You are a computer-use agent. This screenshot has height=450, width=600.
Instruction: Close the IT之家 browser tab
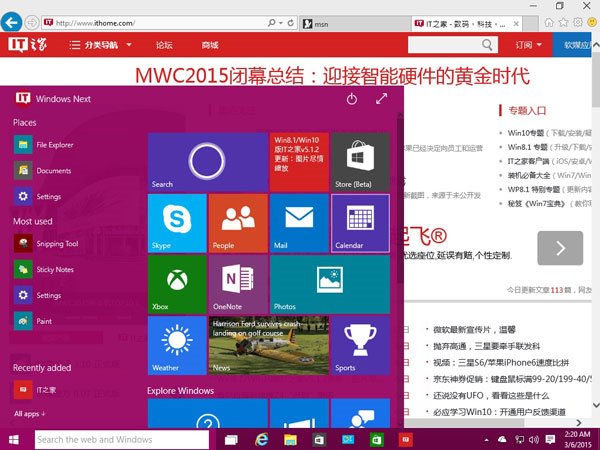(516, 24)
